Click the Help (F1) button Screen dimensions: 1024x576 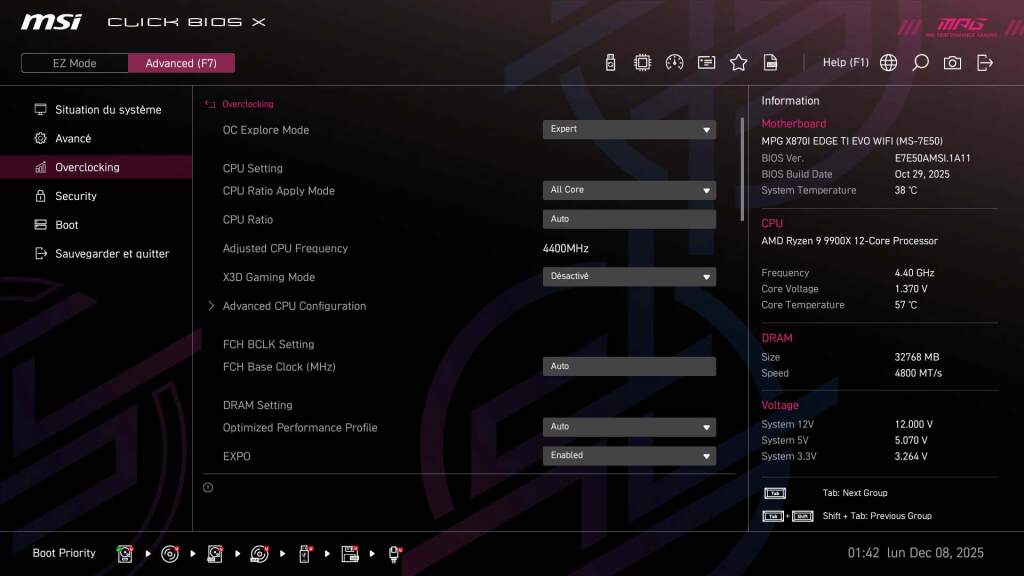845,62
